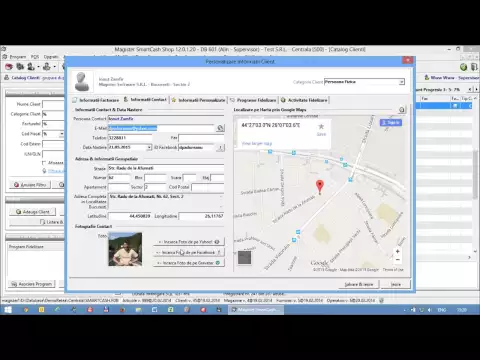This screenshot has width=480, height=360.
Task: Click the fourth user-with-dropdown toolbar icon
Action: pyautogui.click(x=47, y=67)
